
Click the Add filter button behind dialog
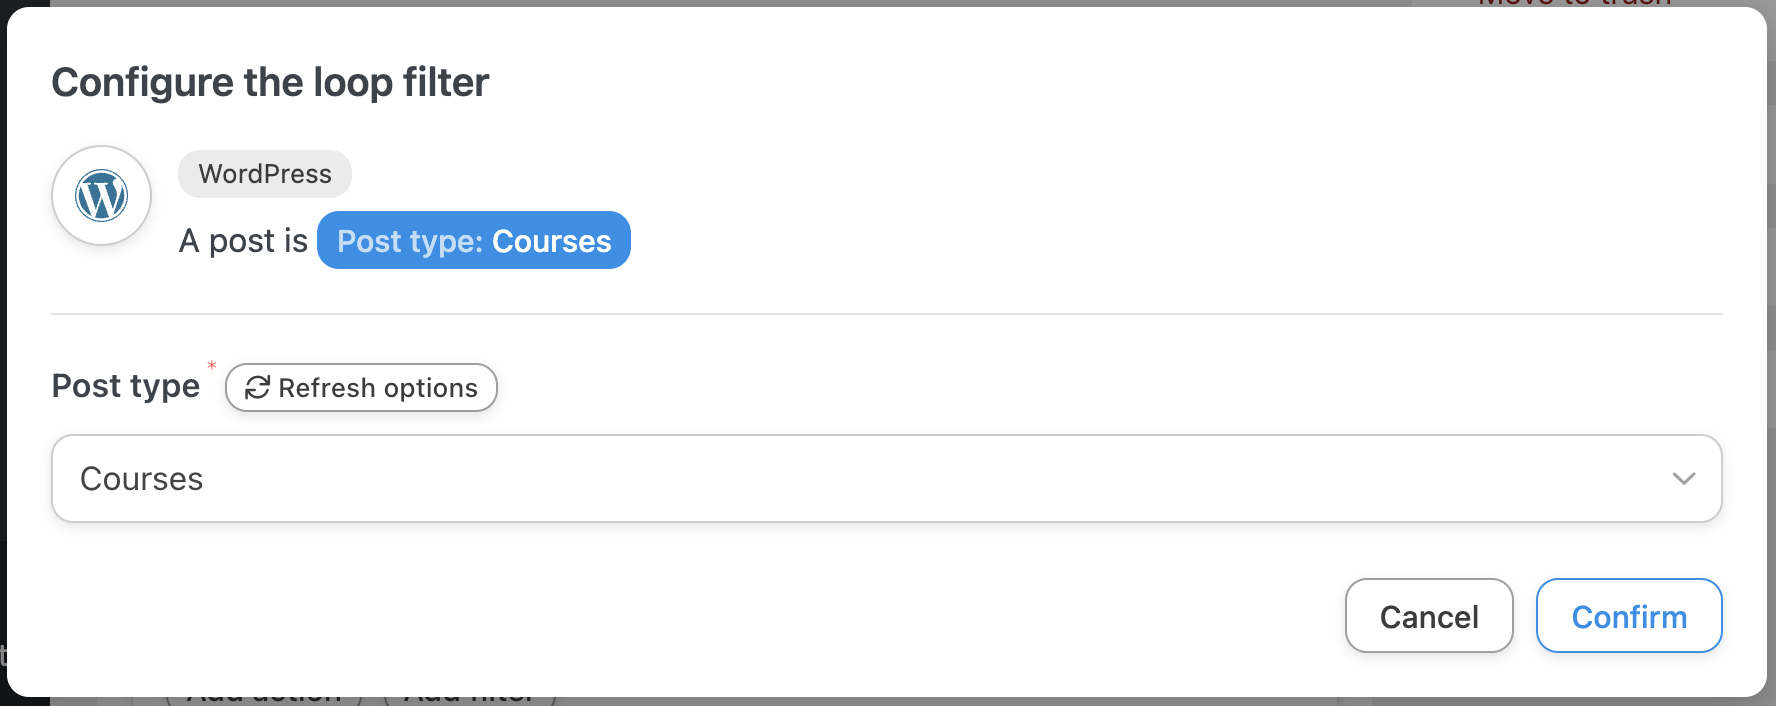[470, 700]
